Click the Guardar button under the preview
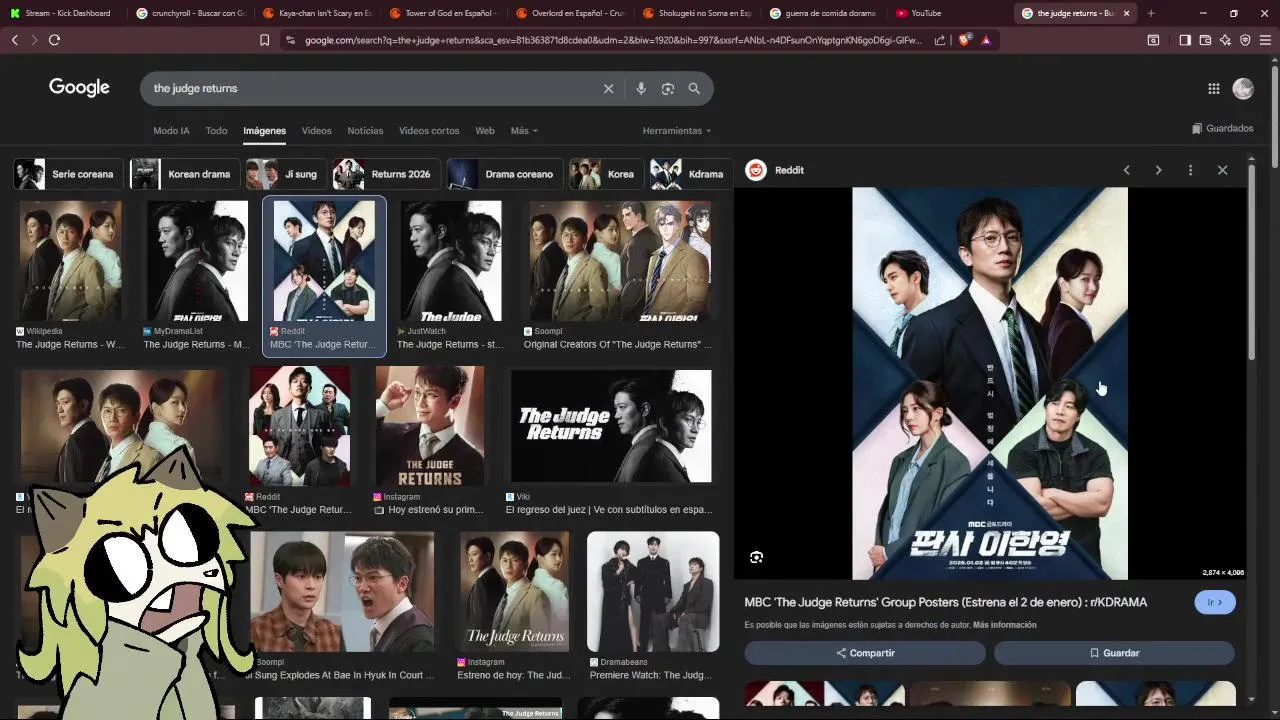 (x=1114, y=653)
